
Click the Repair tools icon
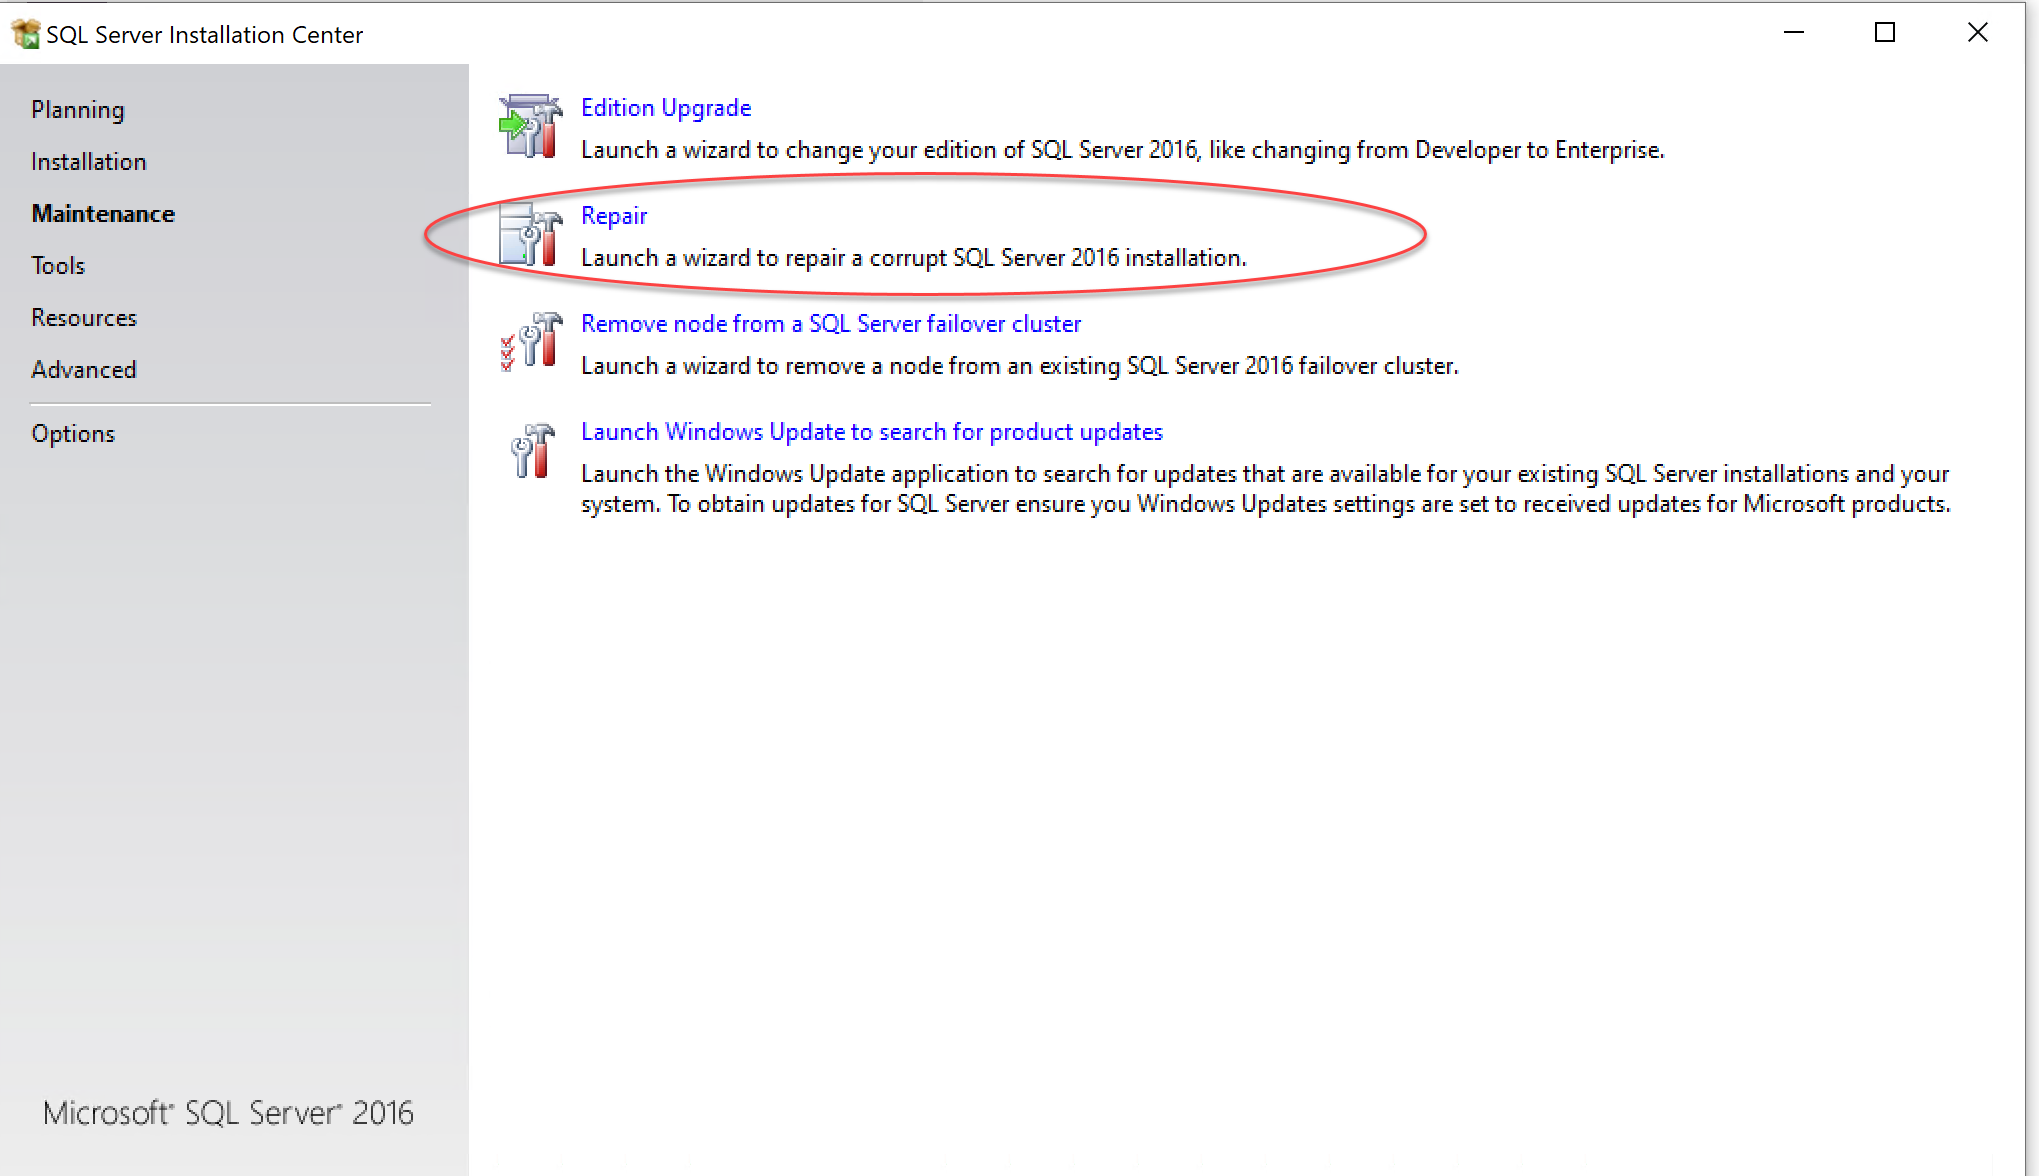pyautogui.click(x=530, y=235)
